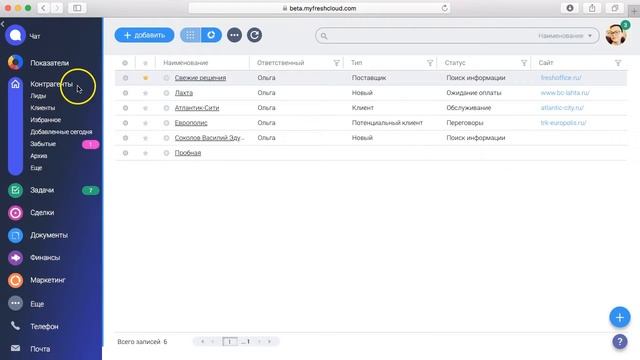
Task: Open Сделки deals icon
Action: click(15, 213)
